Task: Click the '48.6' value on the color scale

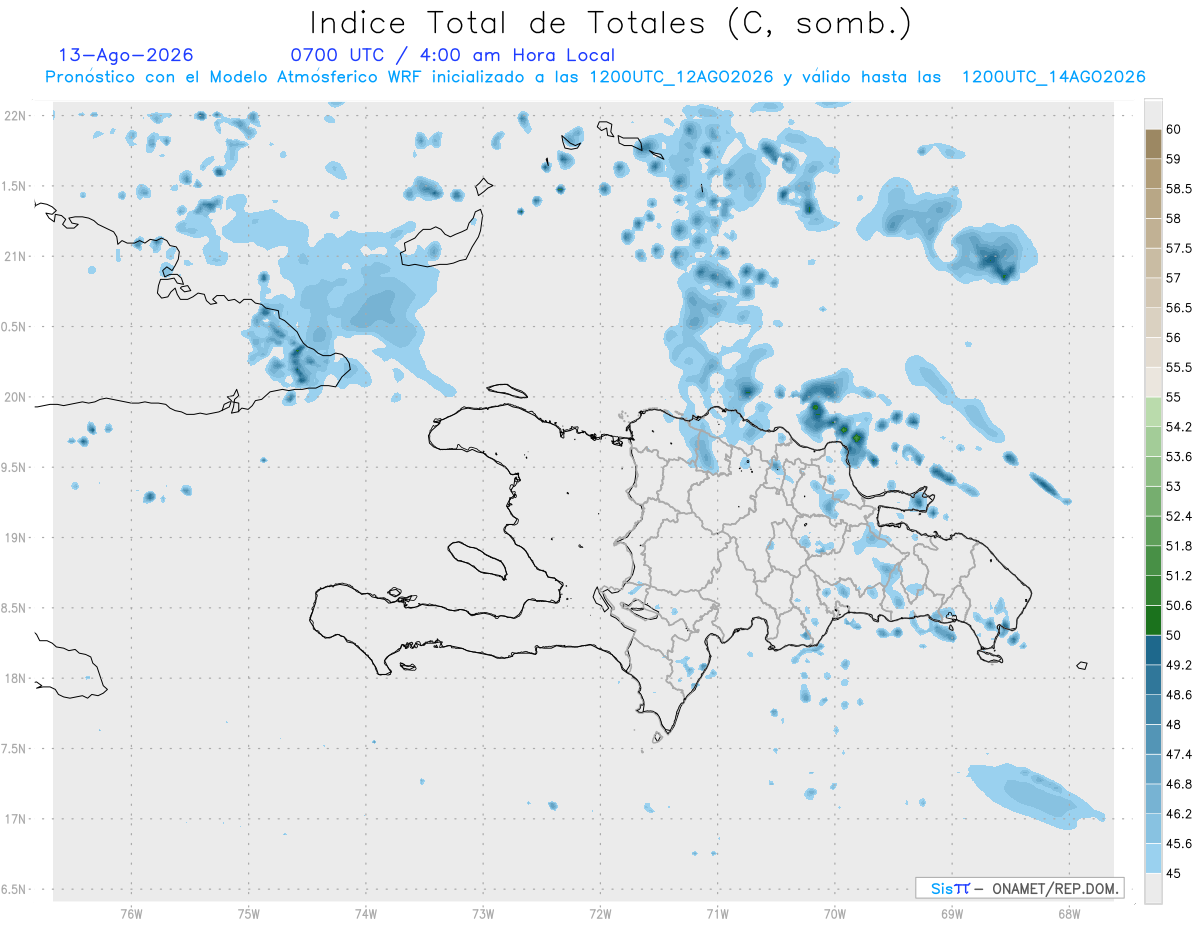Action: click(1179, 695)
